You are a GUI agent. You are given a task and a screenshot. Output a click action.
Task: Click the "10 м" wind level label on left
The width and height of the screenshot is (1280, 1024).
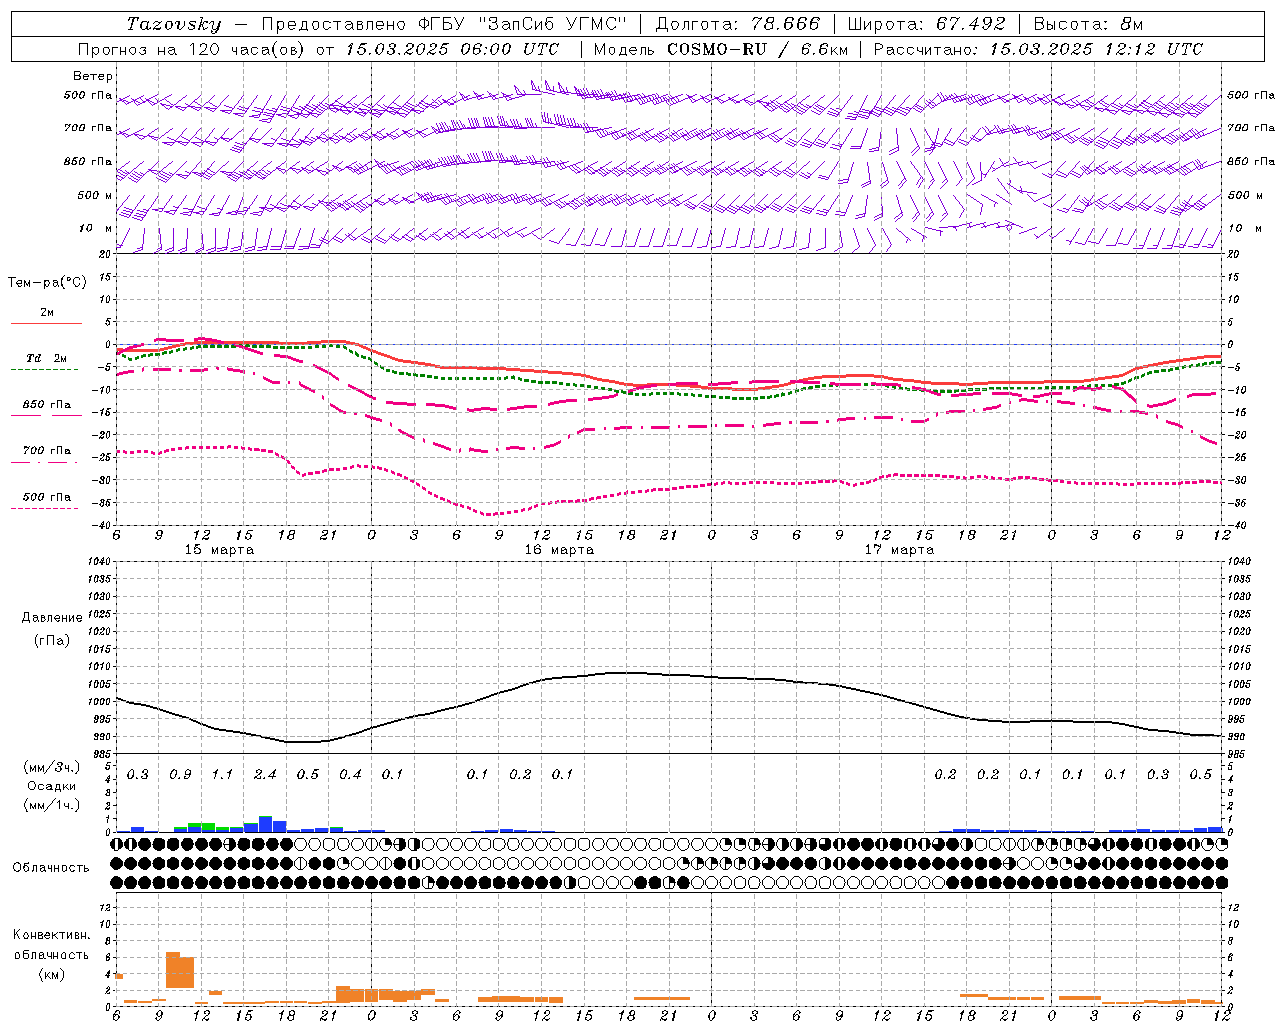click(96, 229)
